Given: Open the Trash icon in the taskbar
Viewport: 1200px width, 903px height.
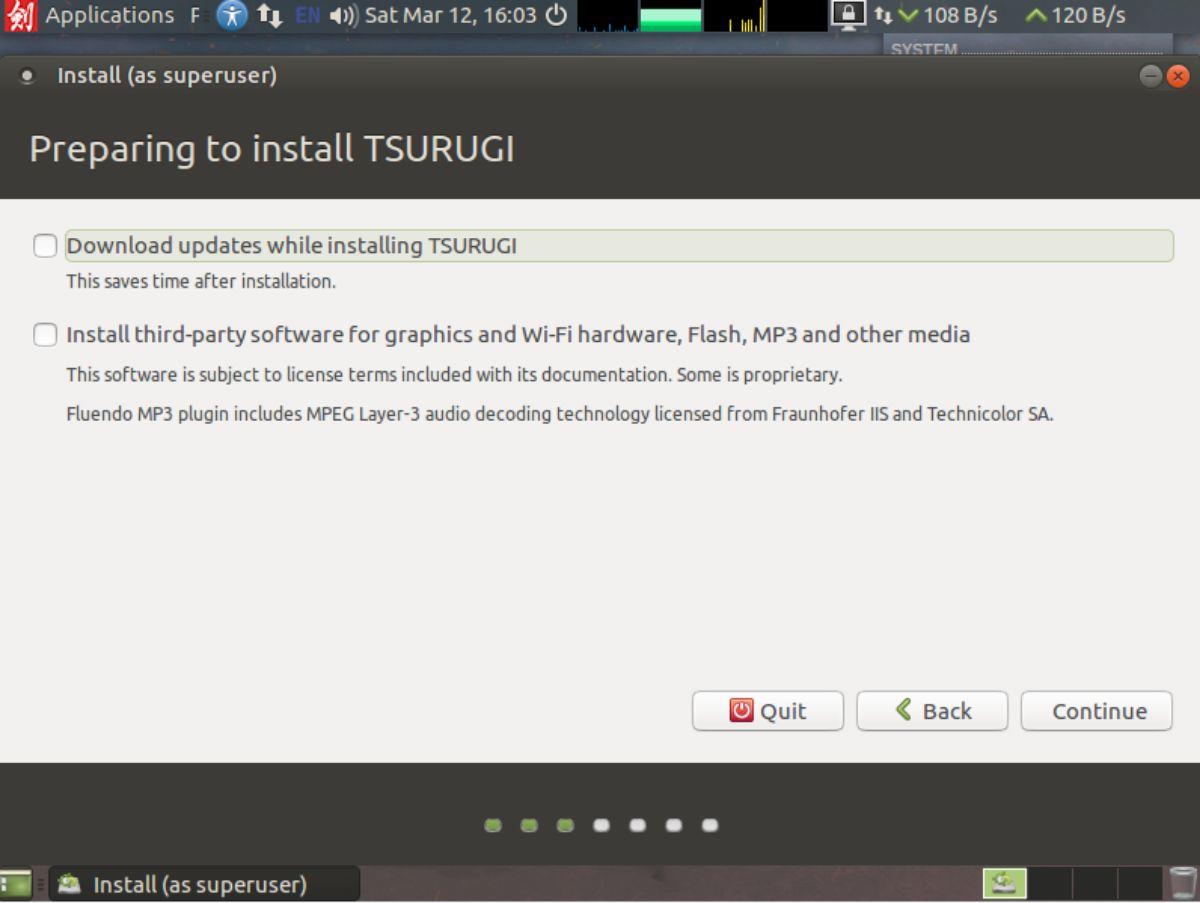Looking at the screenshot, I should coord(1181,883).
